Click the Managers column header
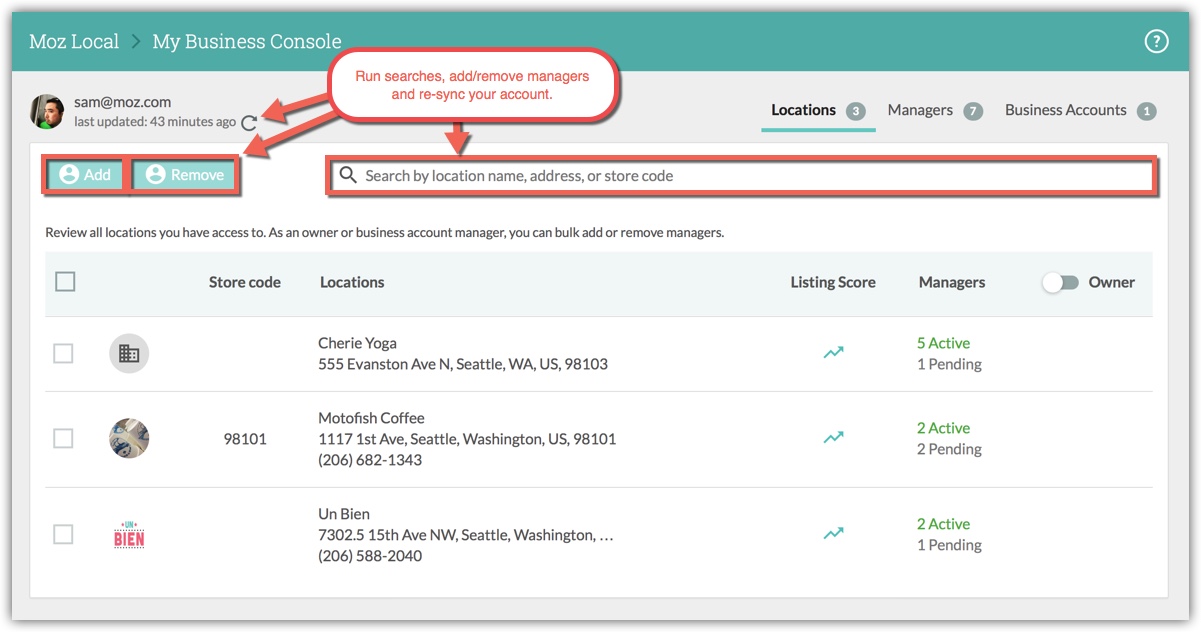 tap(952, 282)
